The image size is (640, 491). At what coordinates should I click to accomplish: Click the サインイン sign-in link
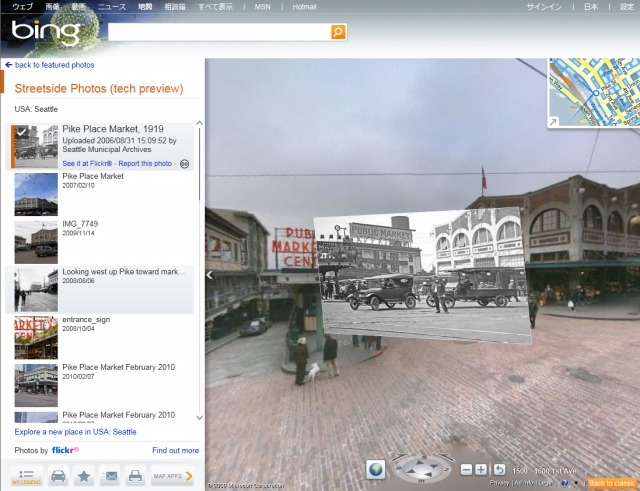(544, 7)
